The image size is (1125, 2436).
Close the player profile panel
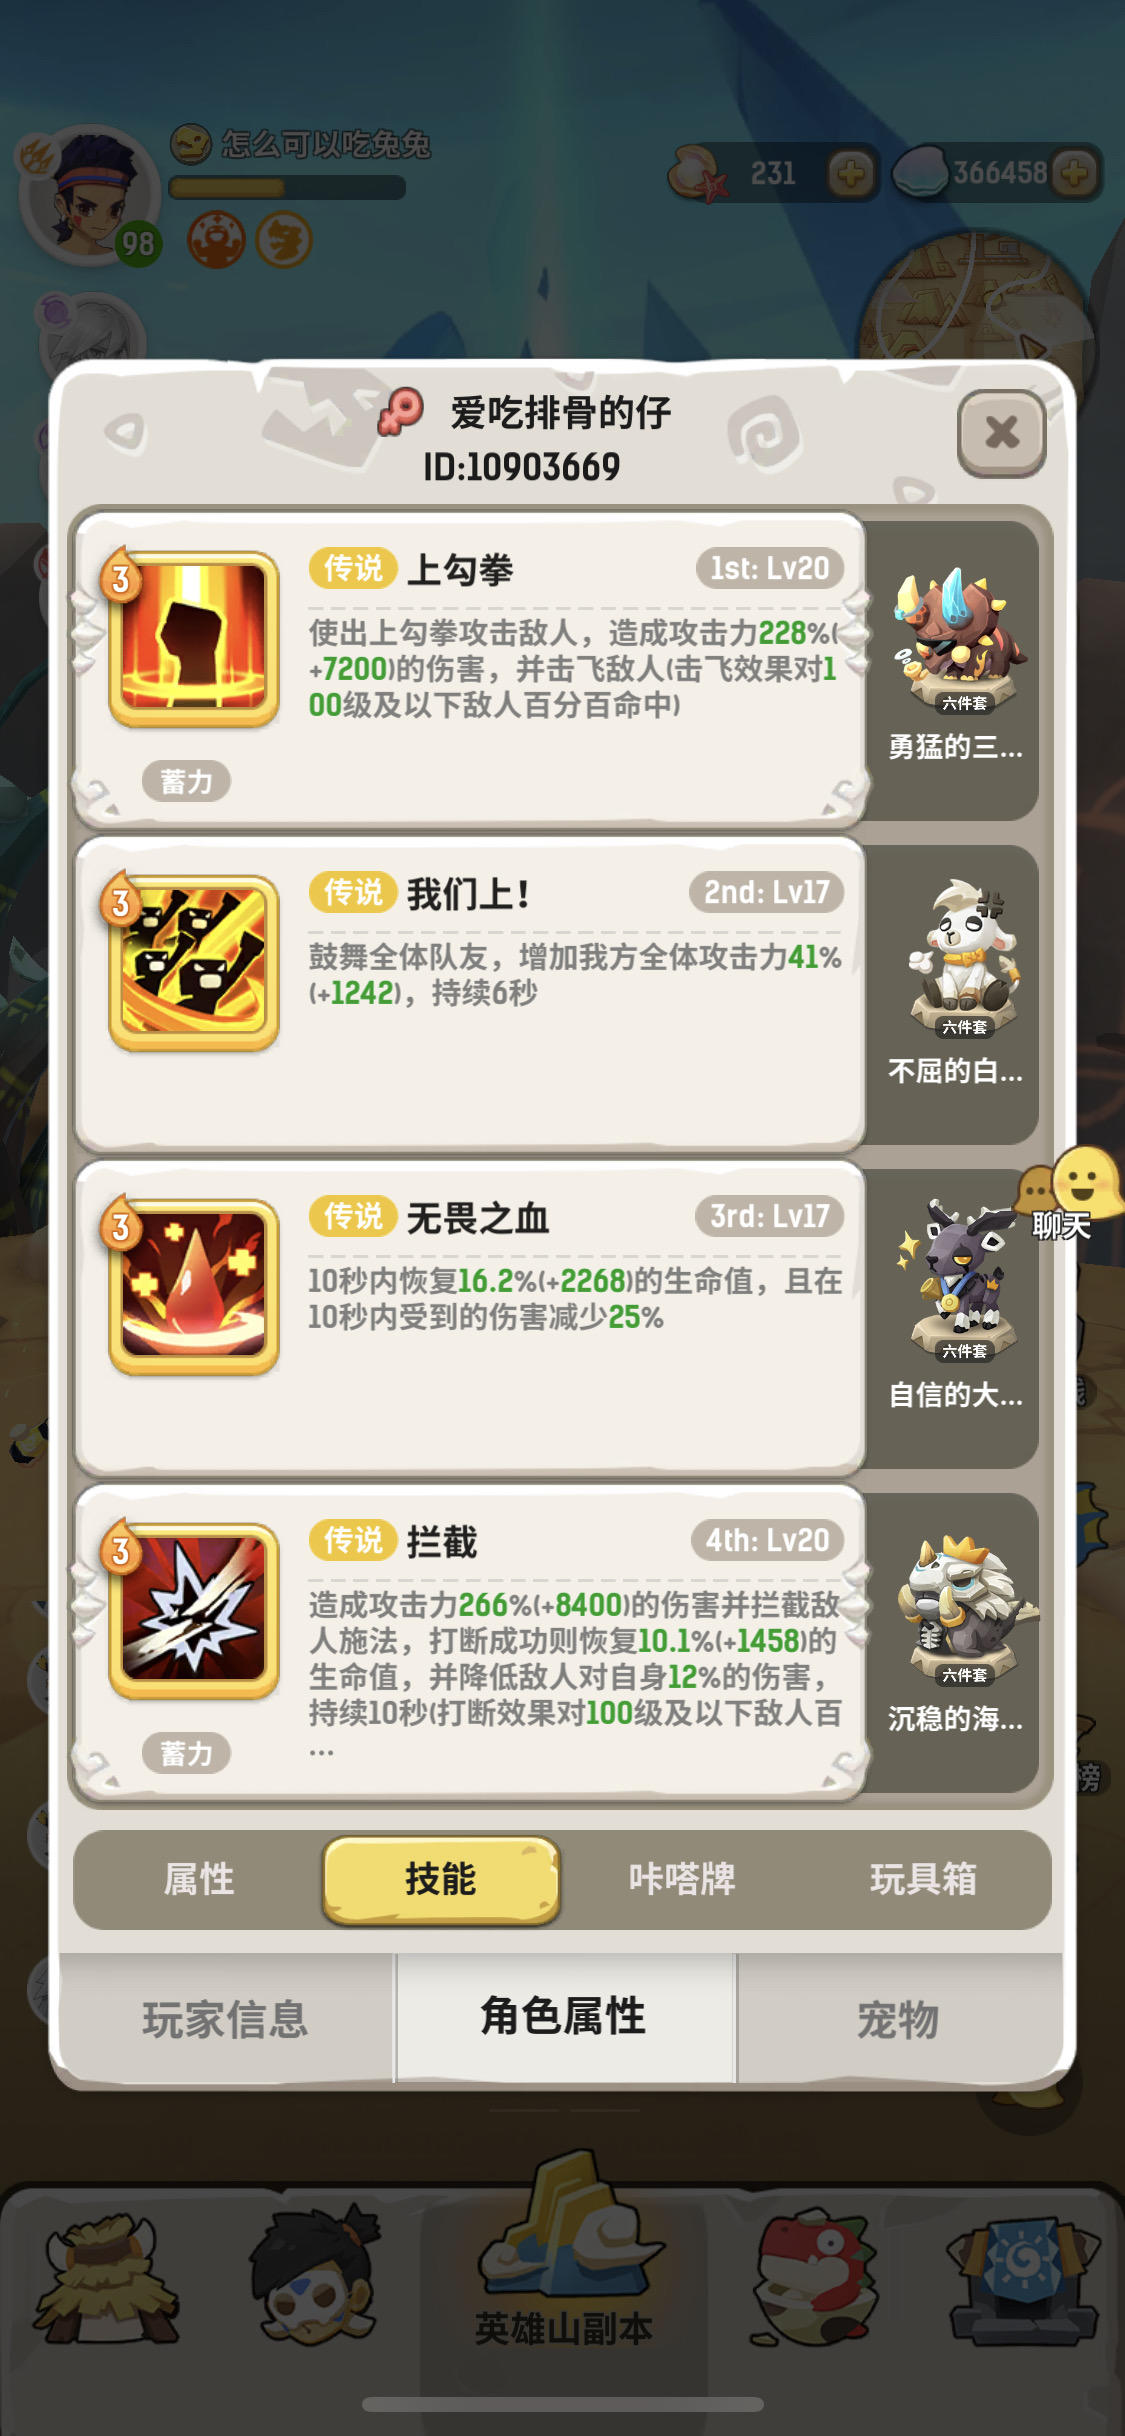point(1002,433)
